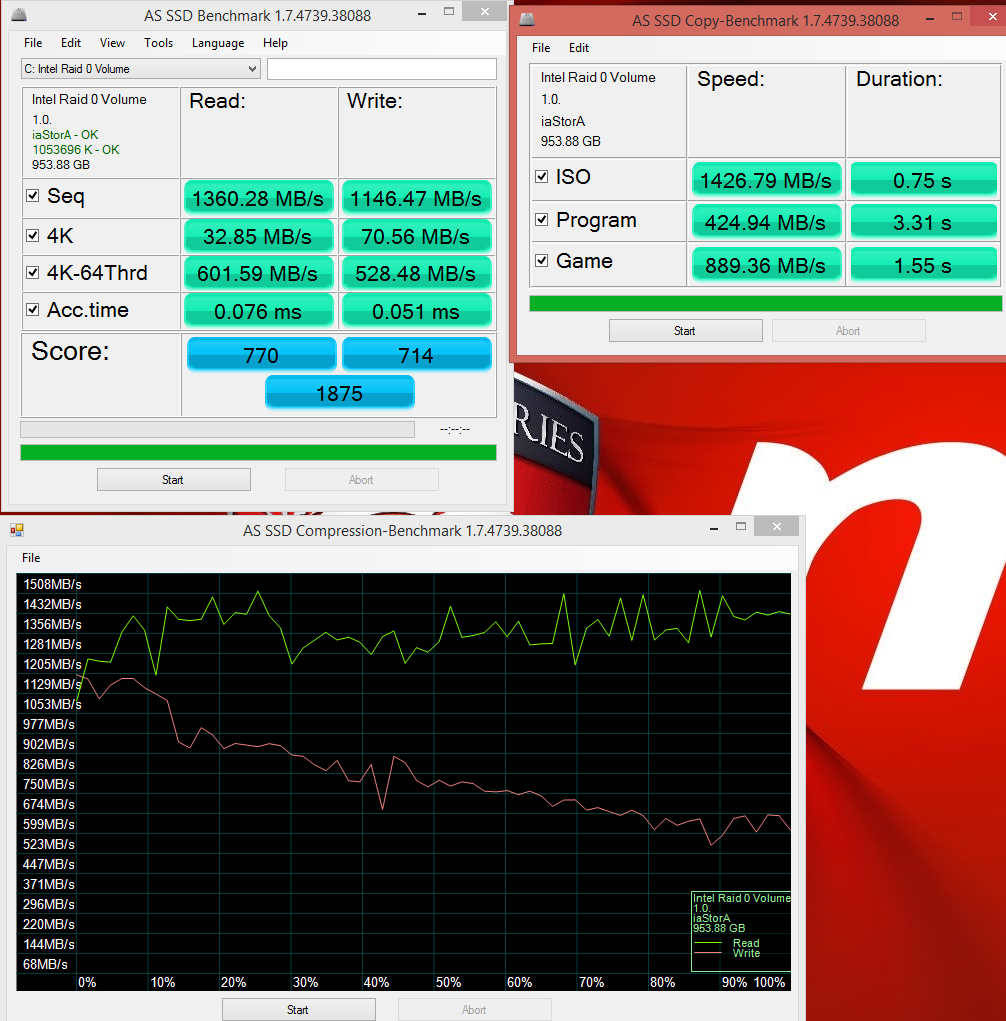
Task: Click Game speed 889.36 MB/s
Action: 766,264
